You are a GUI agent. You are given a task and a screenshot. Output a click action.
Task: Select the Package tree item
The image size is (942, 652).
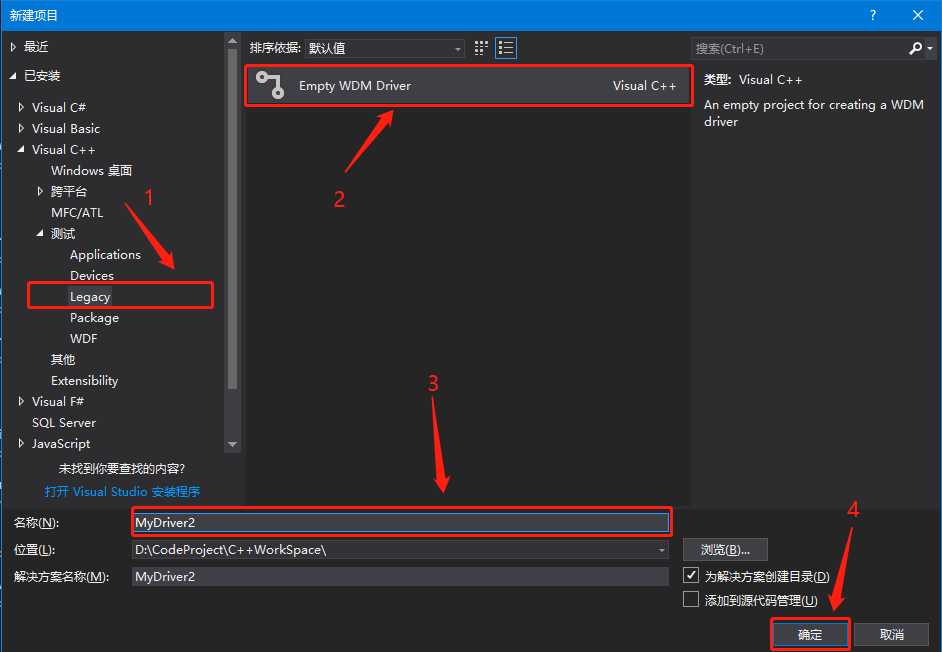click(x=94, y=318)
